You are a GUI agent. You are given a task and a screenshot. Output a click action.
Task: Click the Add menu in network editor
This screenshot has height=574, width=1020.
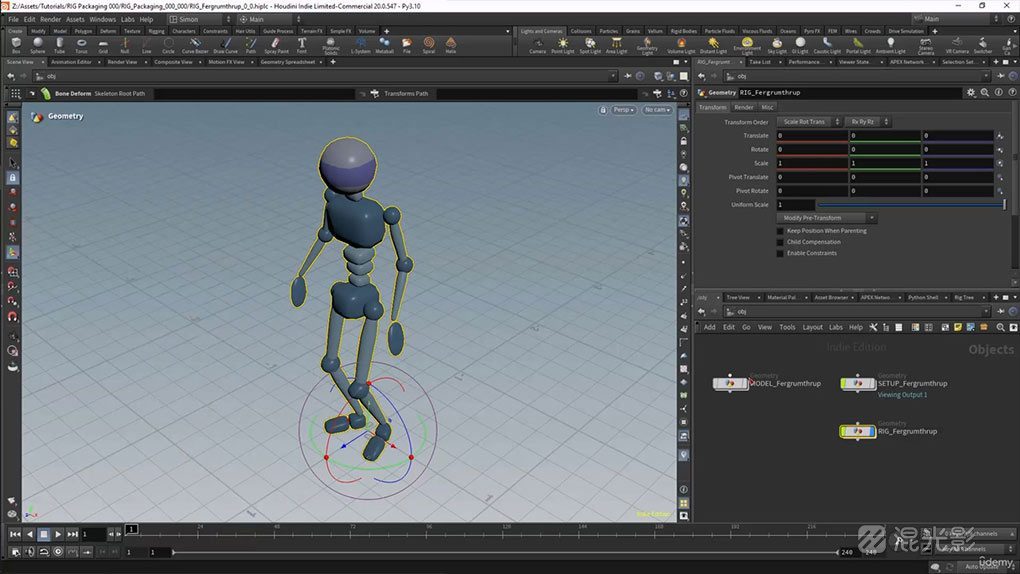coord(709,327)
